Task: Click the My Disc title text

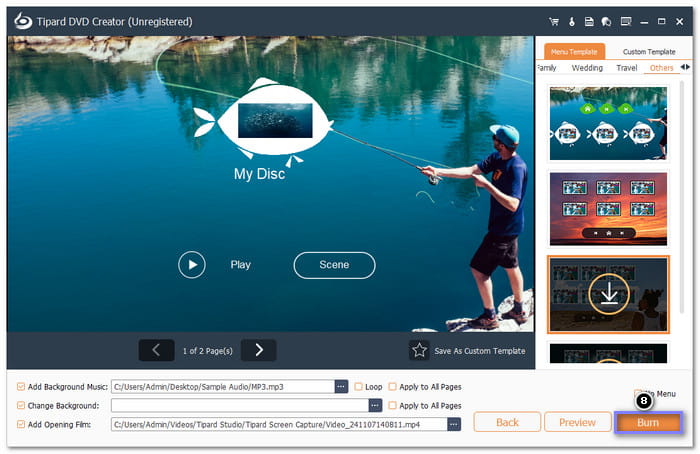Action: [259, 174]
